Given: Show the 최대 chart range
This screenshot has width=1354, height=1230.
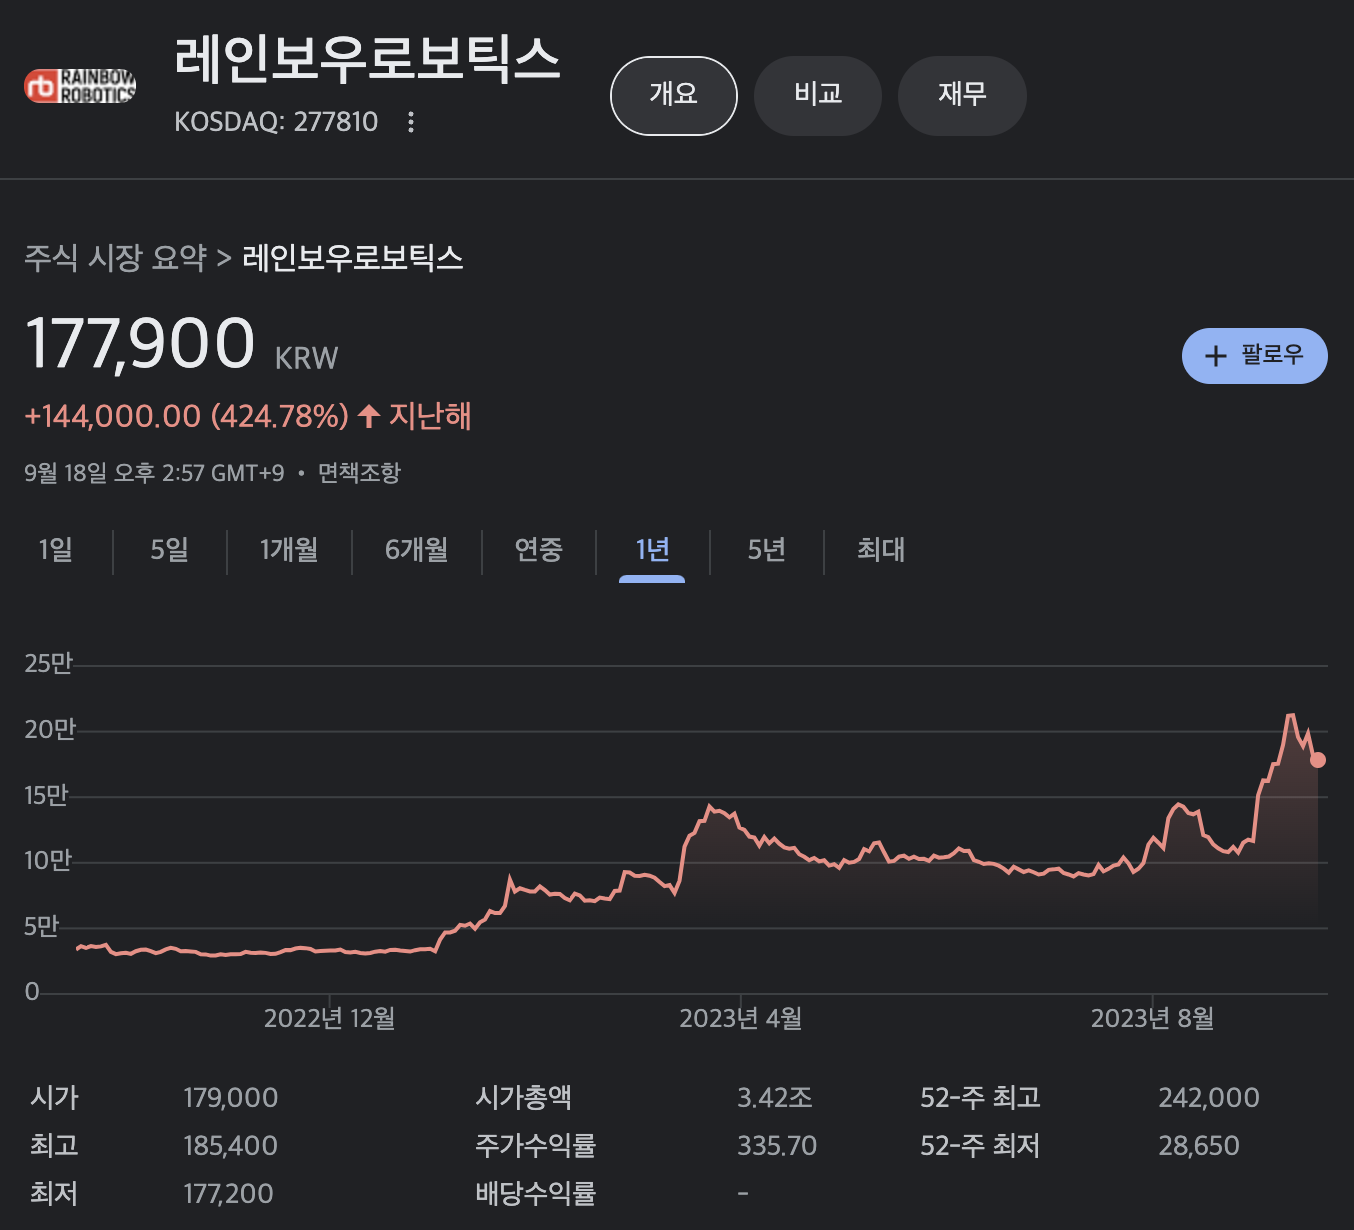Looking at the screenshot, I should coord(881,550).
